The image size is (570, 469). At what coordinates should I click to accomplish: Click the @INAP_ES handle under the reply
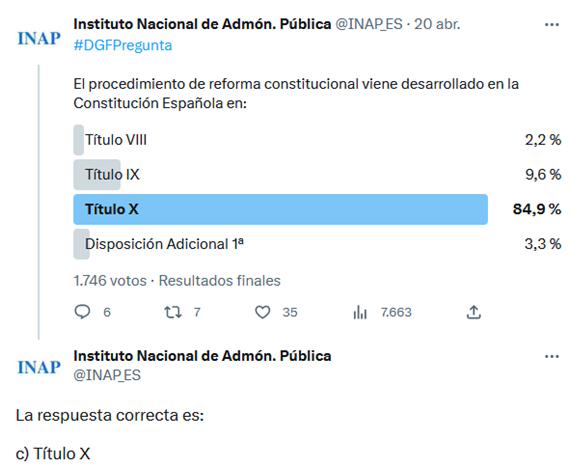[107, 375]
